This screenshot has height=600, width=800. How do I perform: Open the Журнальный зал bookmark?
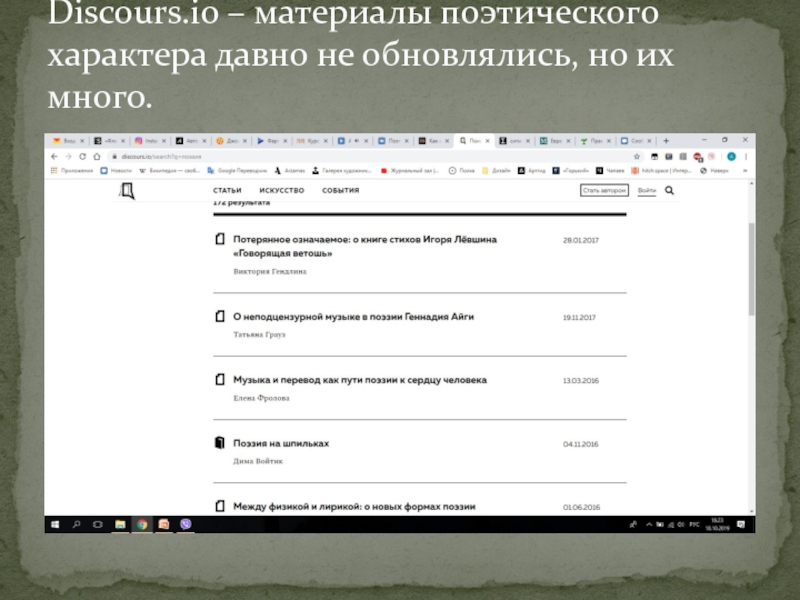point(410,170)
